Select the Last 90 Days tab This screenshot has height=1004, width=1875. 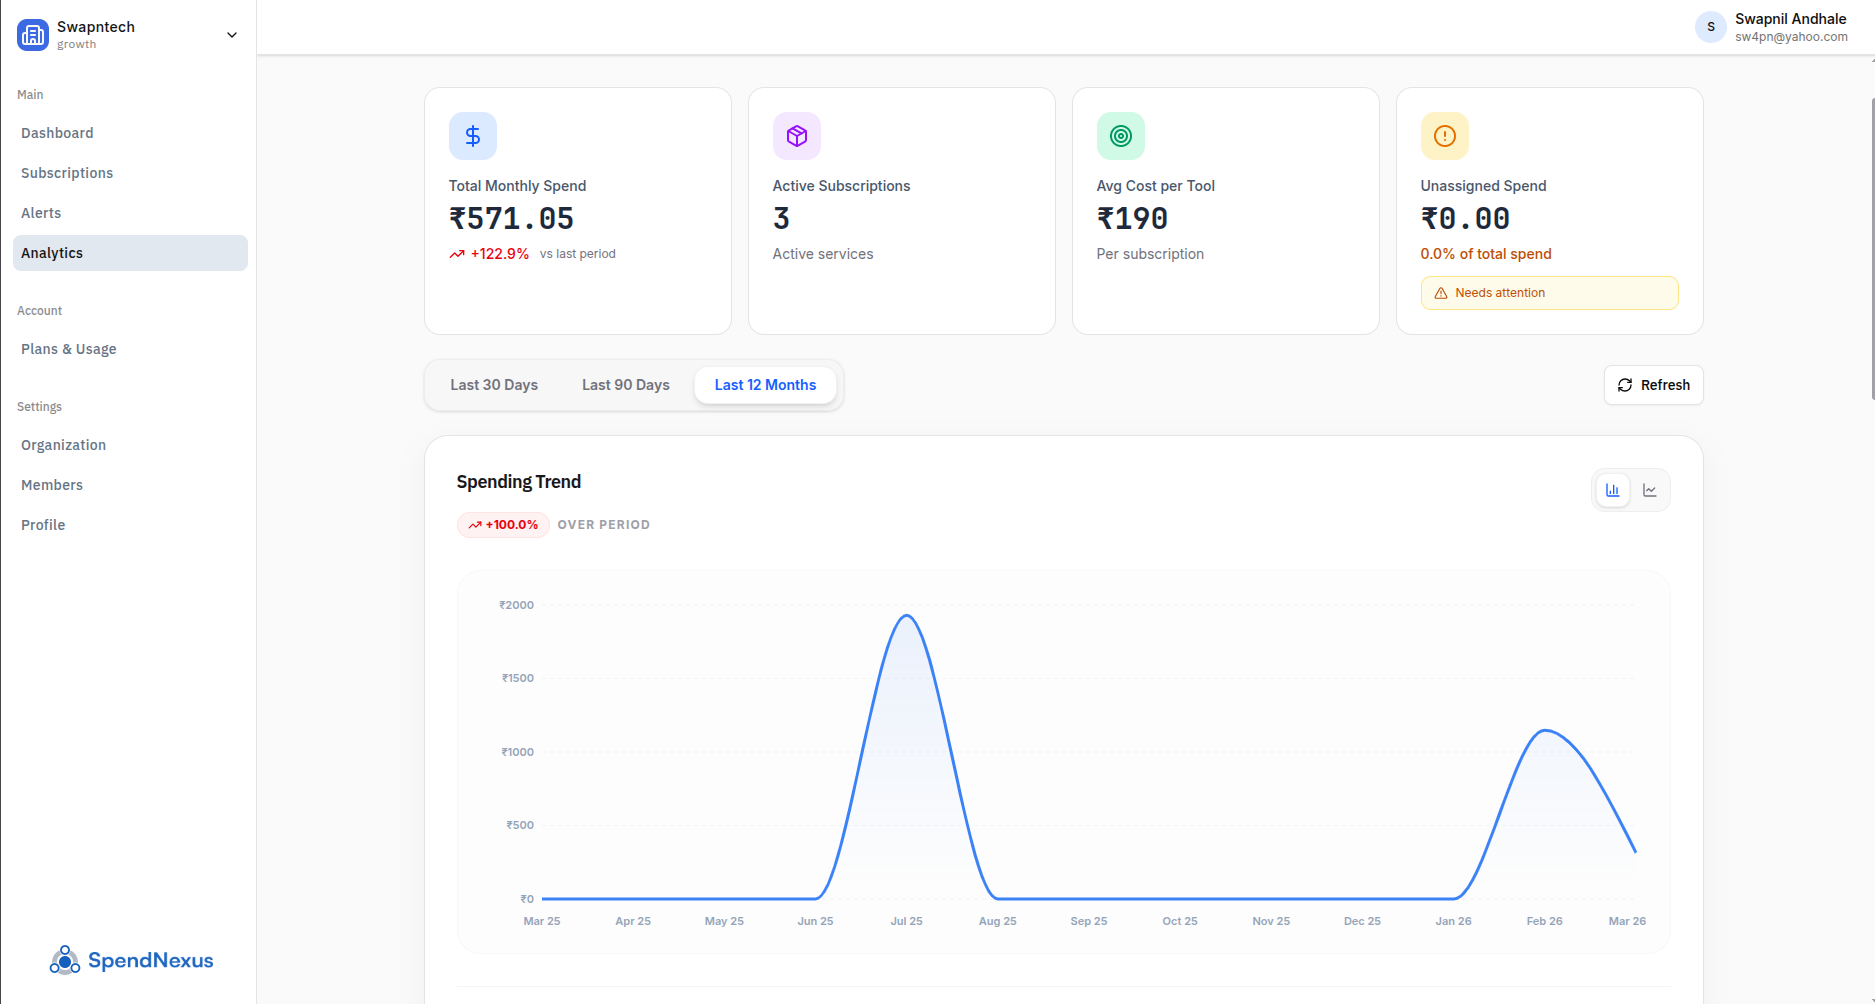[625, 384]
